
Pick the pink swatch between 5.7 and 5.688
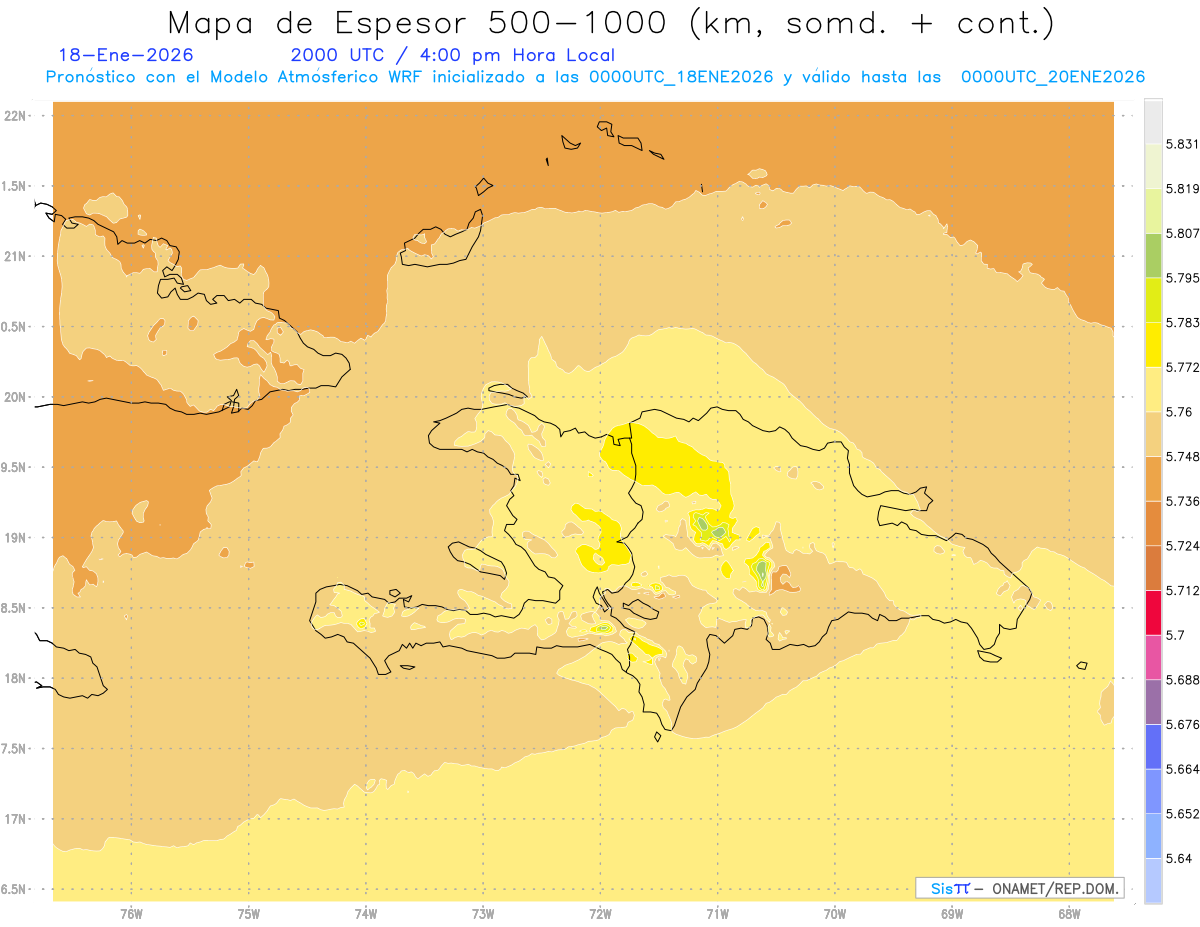point(1153,657)
